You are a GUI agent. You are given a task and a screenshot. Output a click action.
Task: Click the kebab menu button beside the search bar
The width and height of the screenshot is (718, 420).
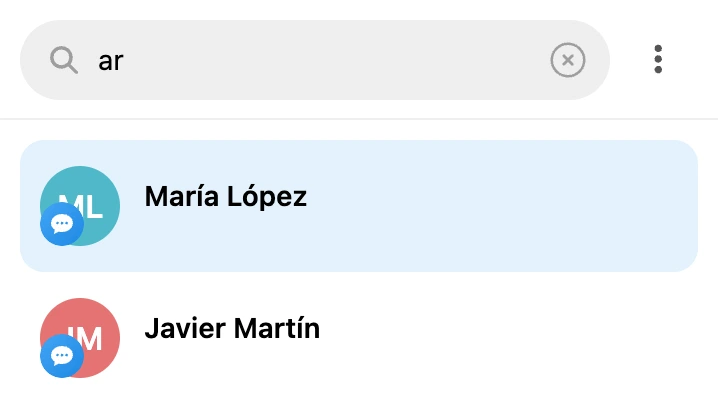pos(658,59)
